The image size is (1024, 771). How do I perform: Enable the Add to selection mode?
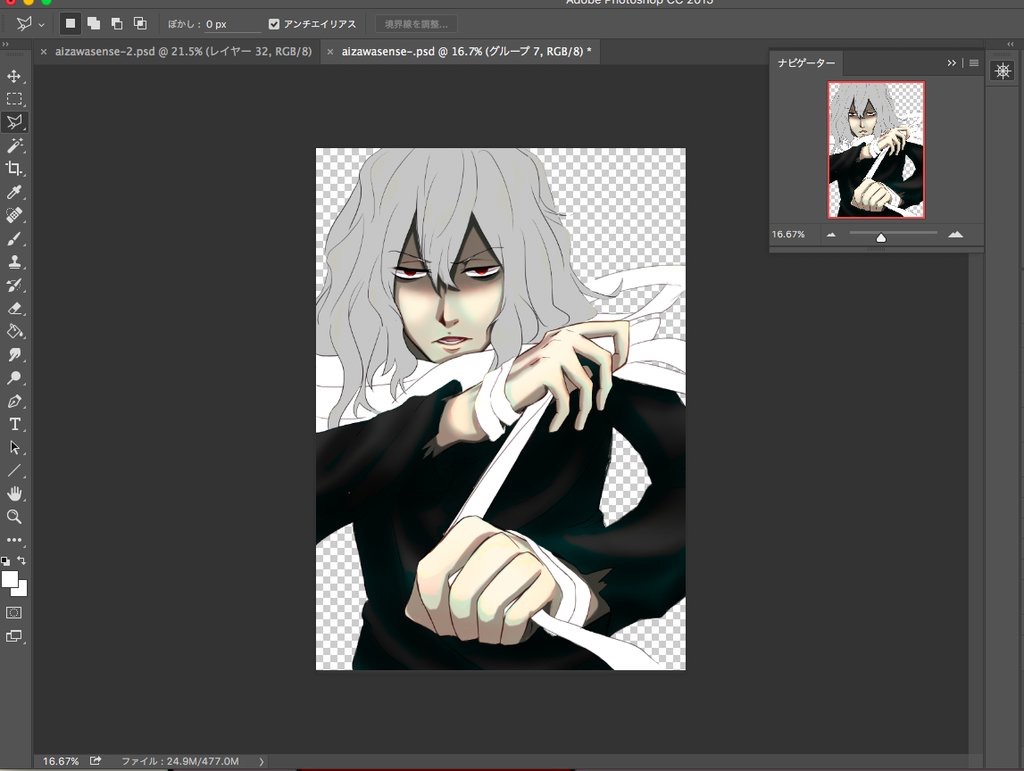coord(93,24)
